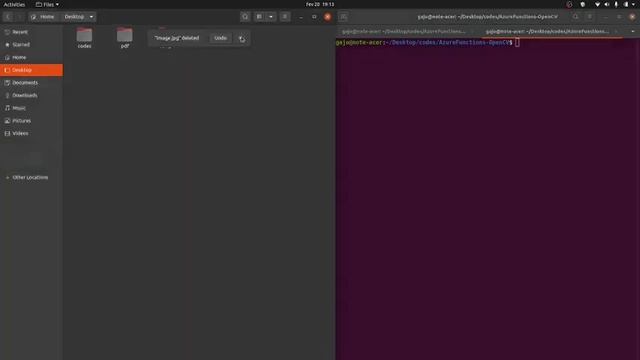Close the second Terminal tab

click(616, 31)
